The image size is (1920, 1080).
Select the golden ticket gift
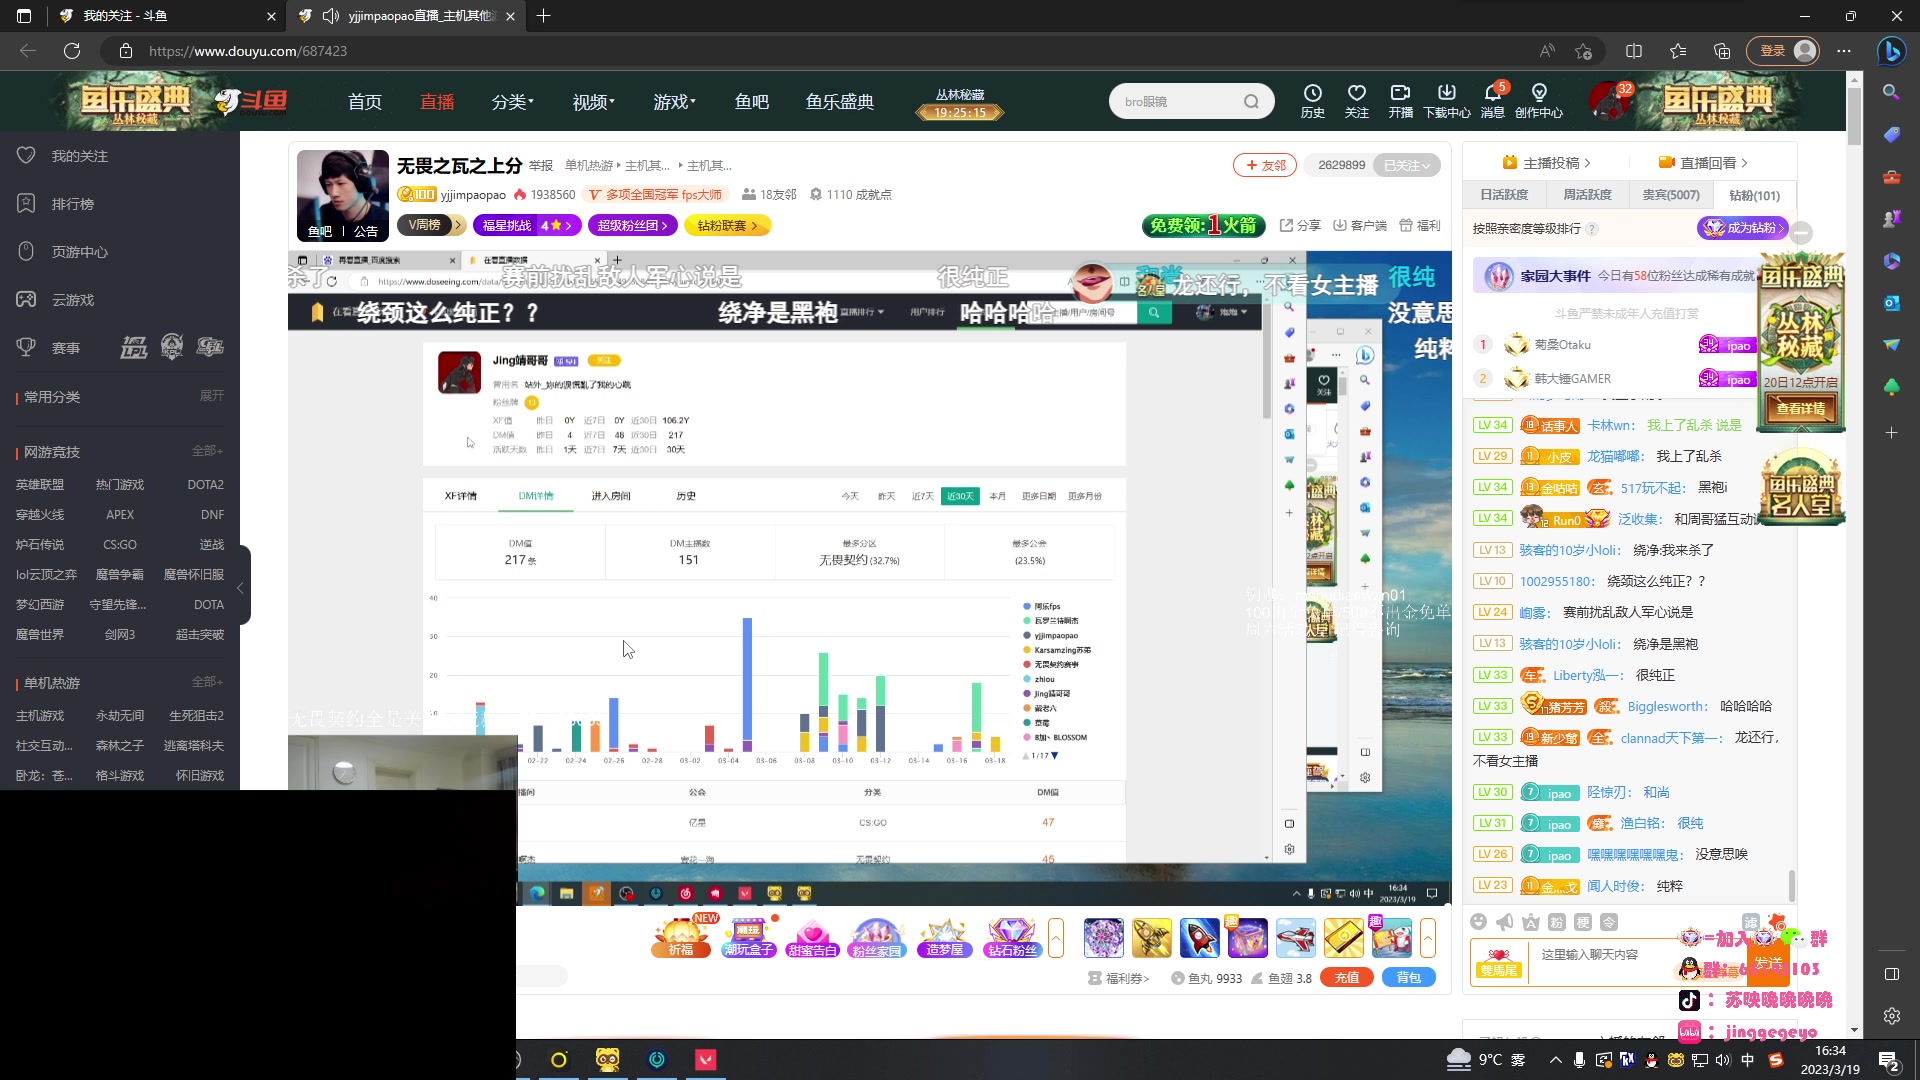tap(1343, 938)
